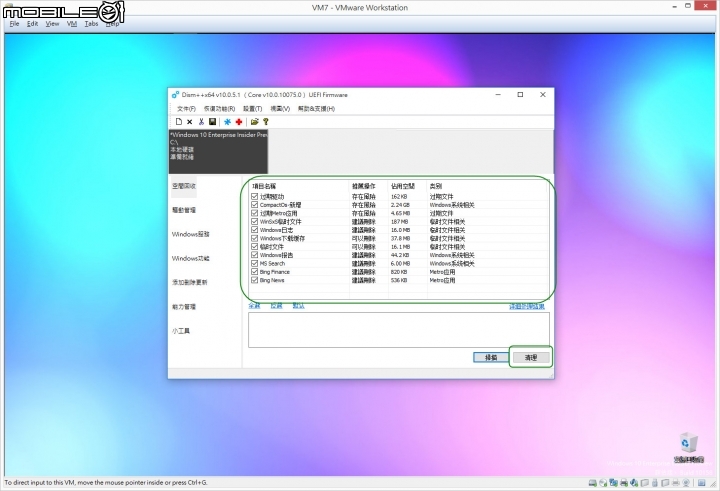Click the black X delete toolbar icon
The width and height of the screenshot is (720, 491).
[189, 122]
